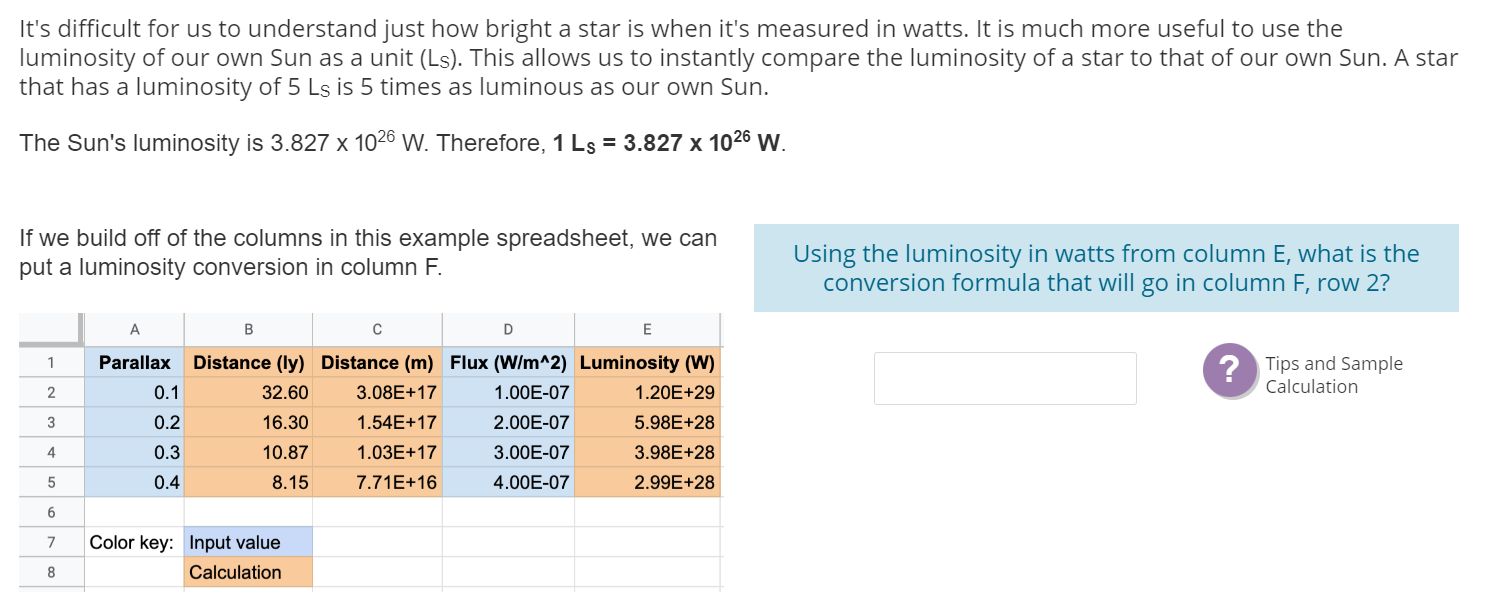Viewport: 1509px width, 613px height.
Task: Select row number 7 in the spreadsheet
Action: [50, 542]
